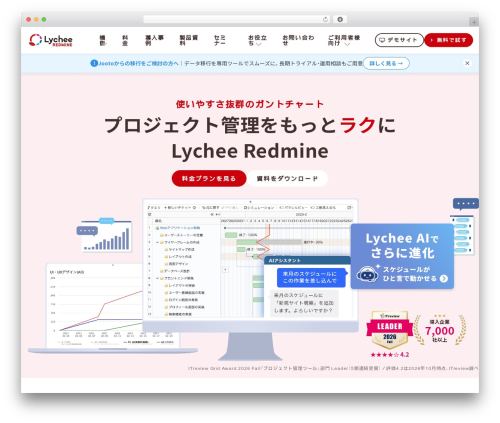The width and height of the screenshot is (500, 423).
Task: Click the 使いやすさ抜群のガントチャート tagline
Action: [x=250, y=104]
